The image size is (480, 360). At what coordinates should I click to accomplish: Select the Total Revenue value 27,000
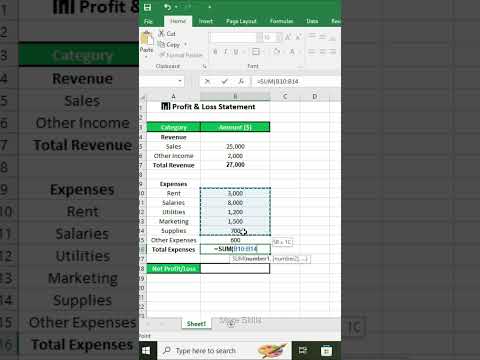tap(235, 165)
